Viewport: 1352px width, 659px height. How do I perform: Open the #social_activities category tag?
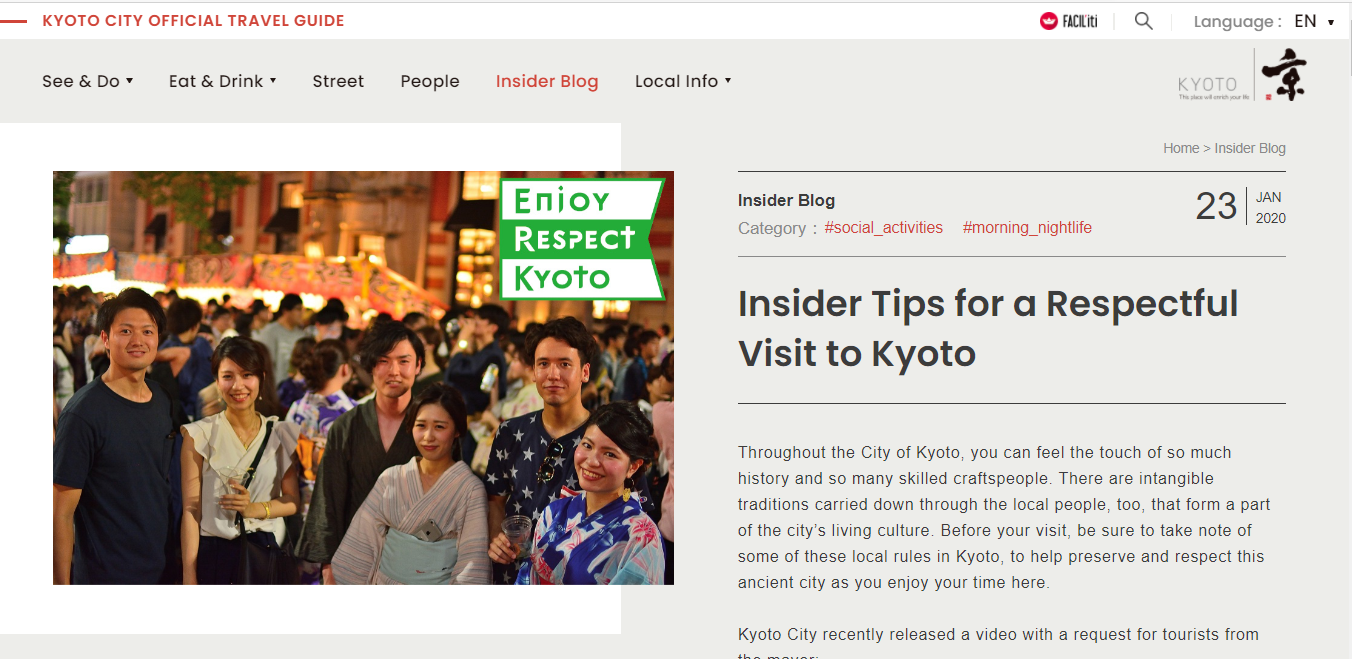click(x=883, y=228)
